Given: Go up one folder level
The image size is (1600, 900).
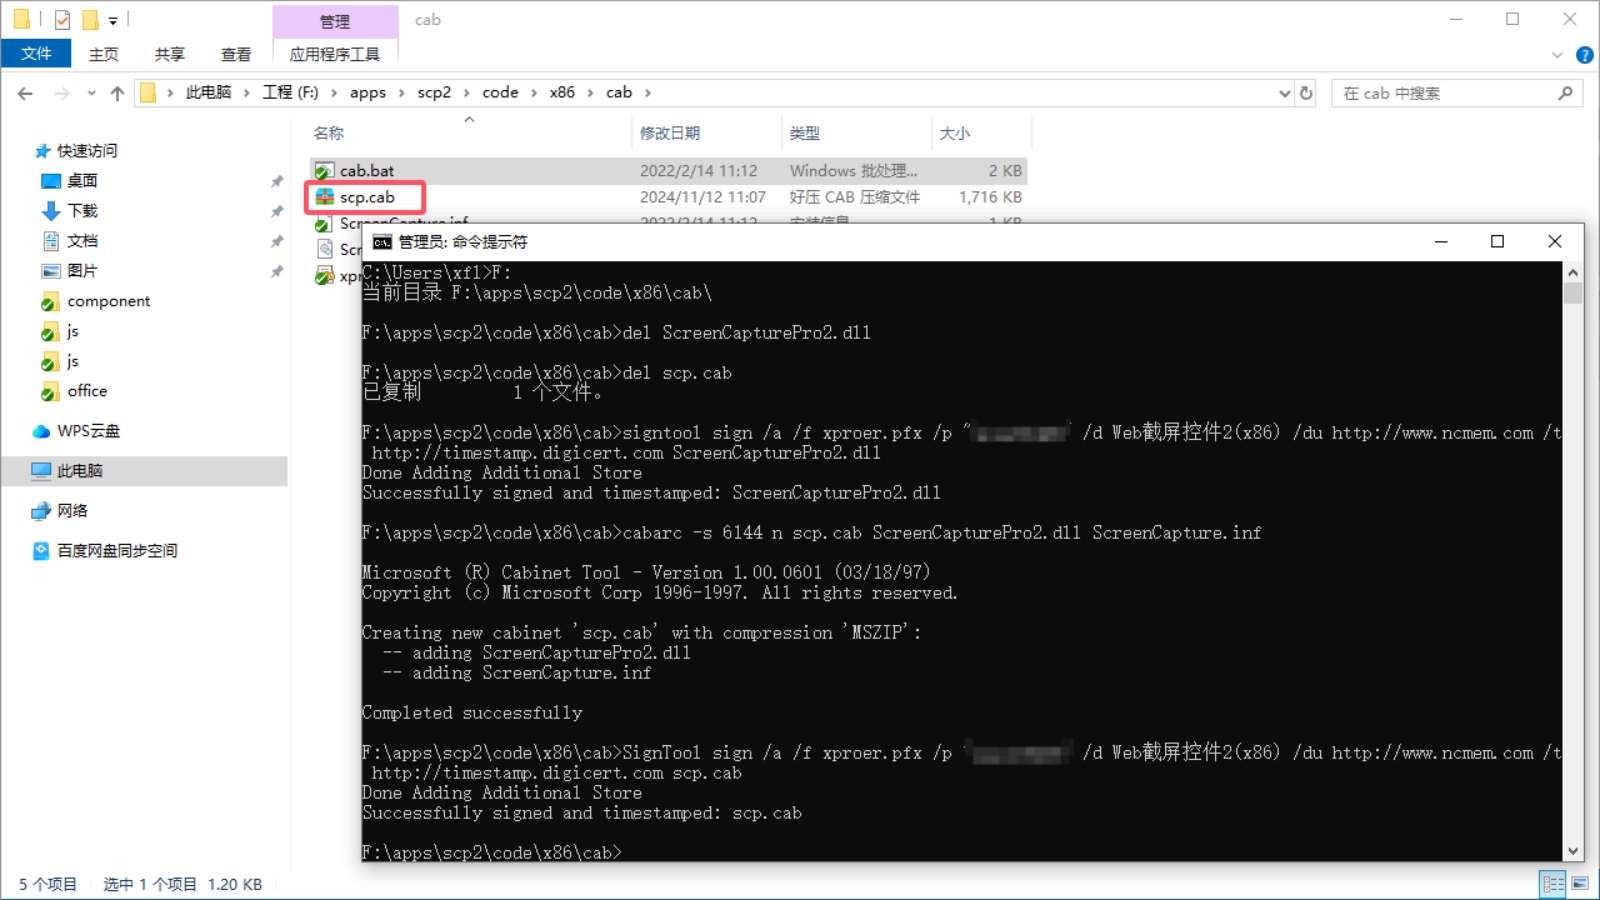Looking at the screenshot, I should pos(117,93).
